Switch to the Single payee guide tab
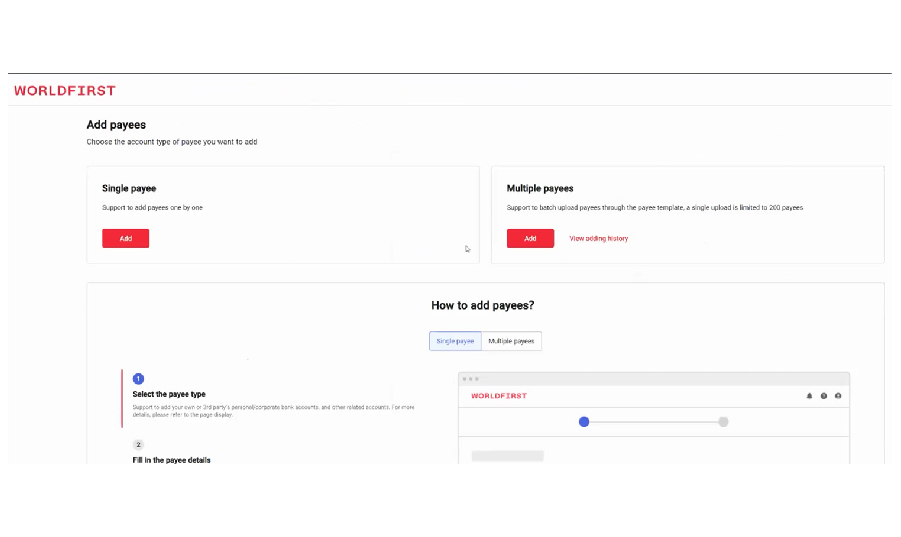Image resolution: width=901 pixels, height=537 pixels. (455, 341)
